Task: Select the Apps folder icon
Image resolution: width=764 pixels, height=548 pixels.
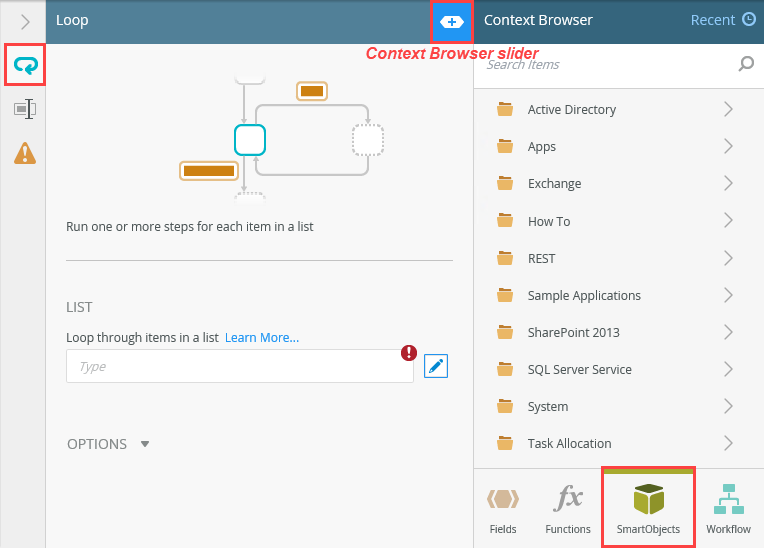Action: (505, 146)
